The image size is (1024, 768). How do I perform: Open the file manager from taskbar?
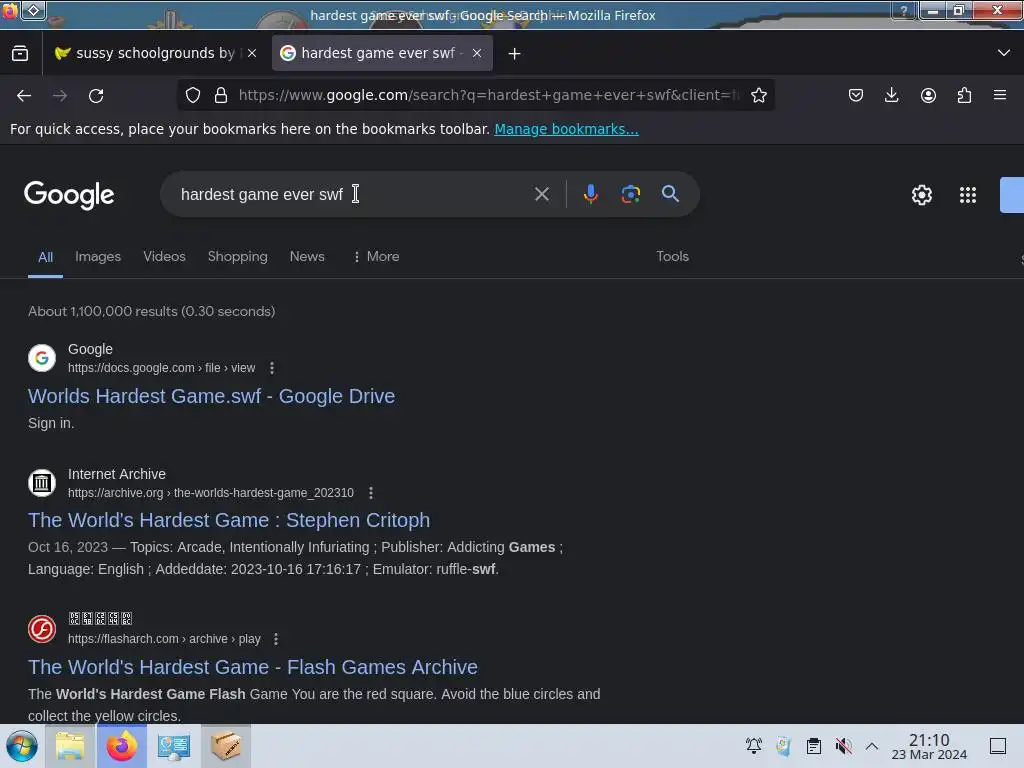click(x=70, y=746)
